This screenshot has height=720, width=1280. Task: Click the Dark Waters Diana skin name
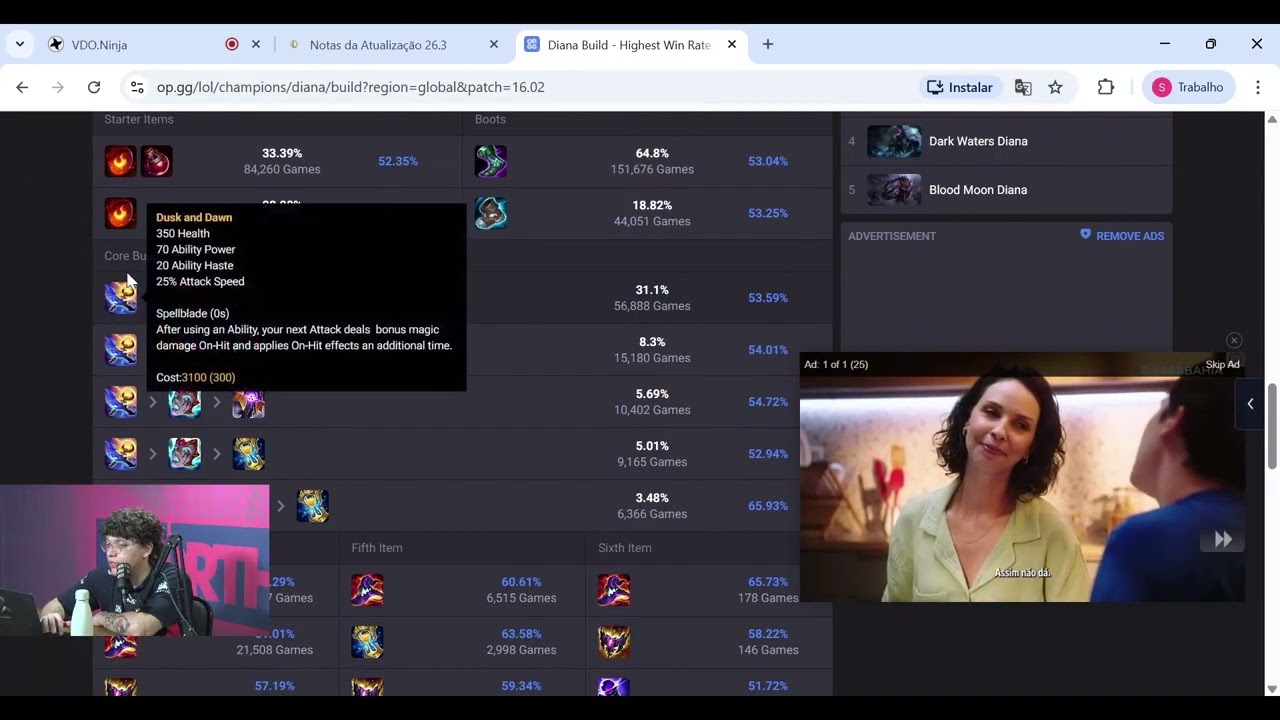(978, 141)
